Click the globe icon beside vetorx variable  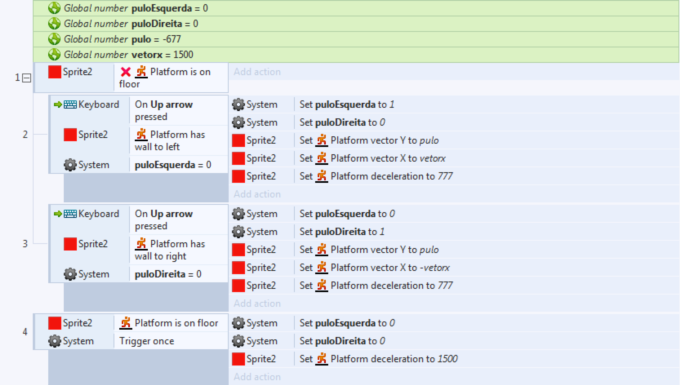pos(54,54)
